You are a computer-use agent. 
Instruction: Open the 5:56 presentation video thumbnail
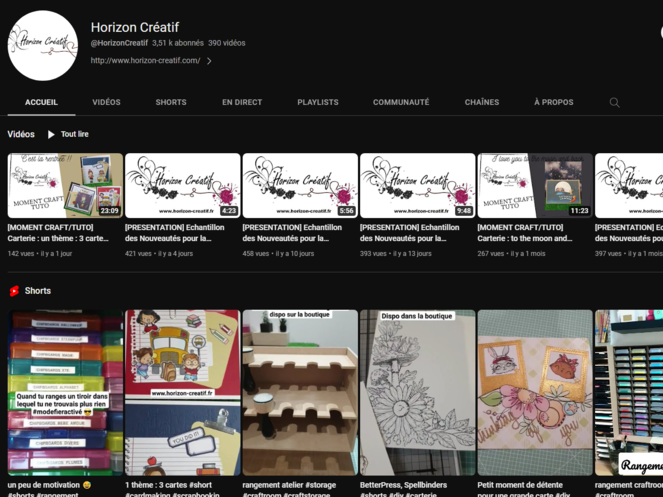pos(300,186)
